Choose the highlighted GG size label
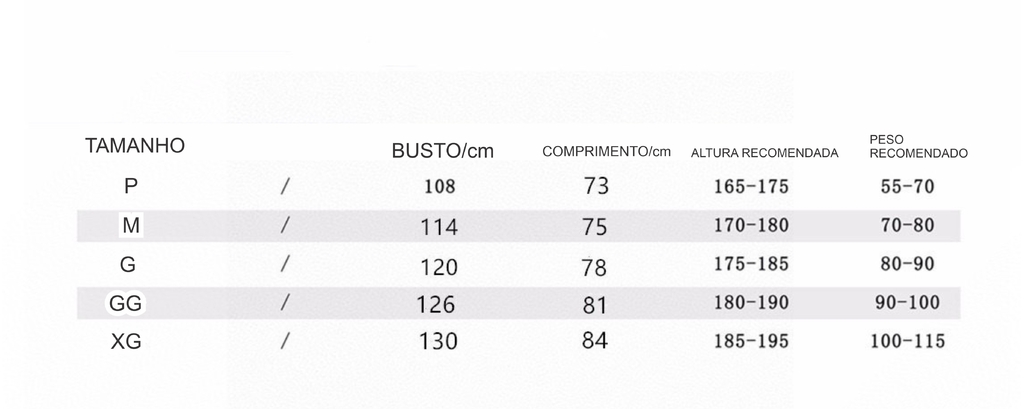 pyautogui.click(x=125, y=304)
